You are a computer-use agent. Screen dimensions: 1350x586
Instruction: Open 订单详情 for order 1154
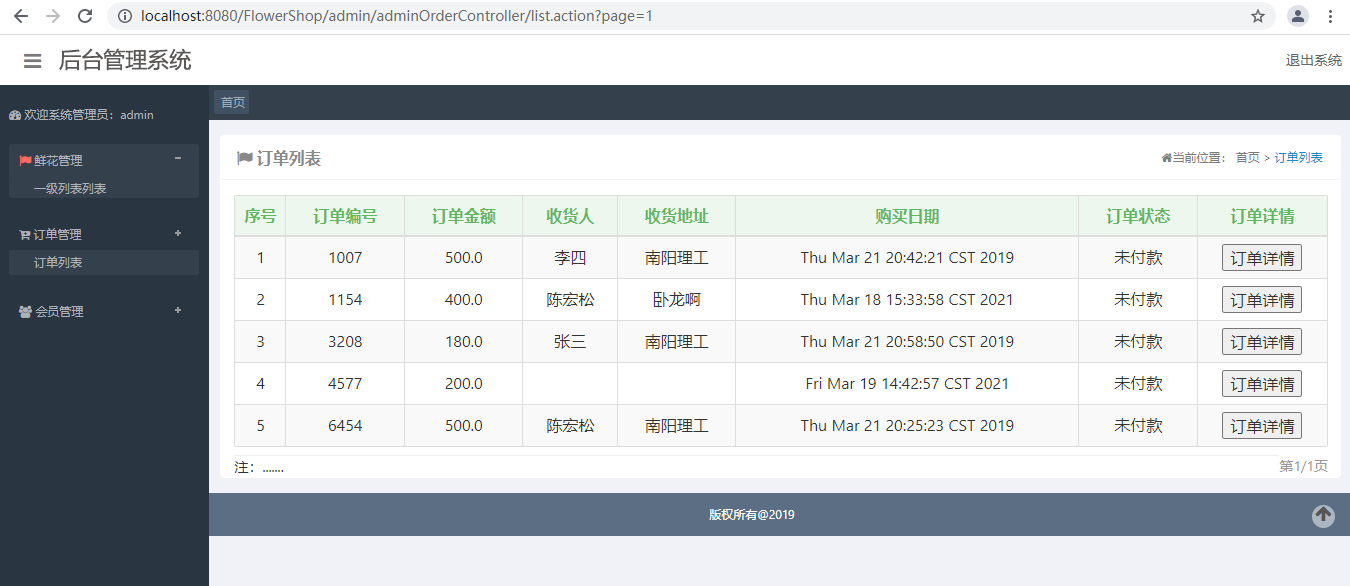point(1261,300)
